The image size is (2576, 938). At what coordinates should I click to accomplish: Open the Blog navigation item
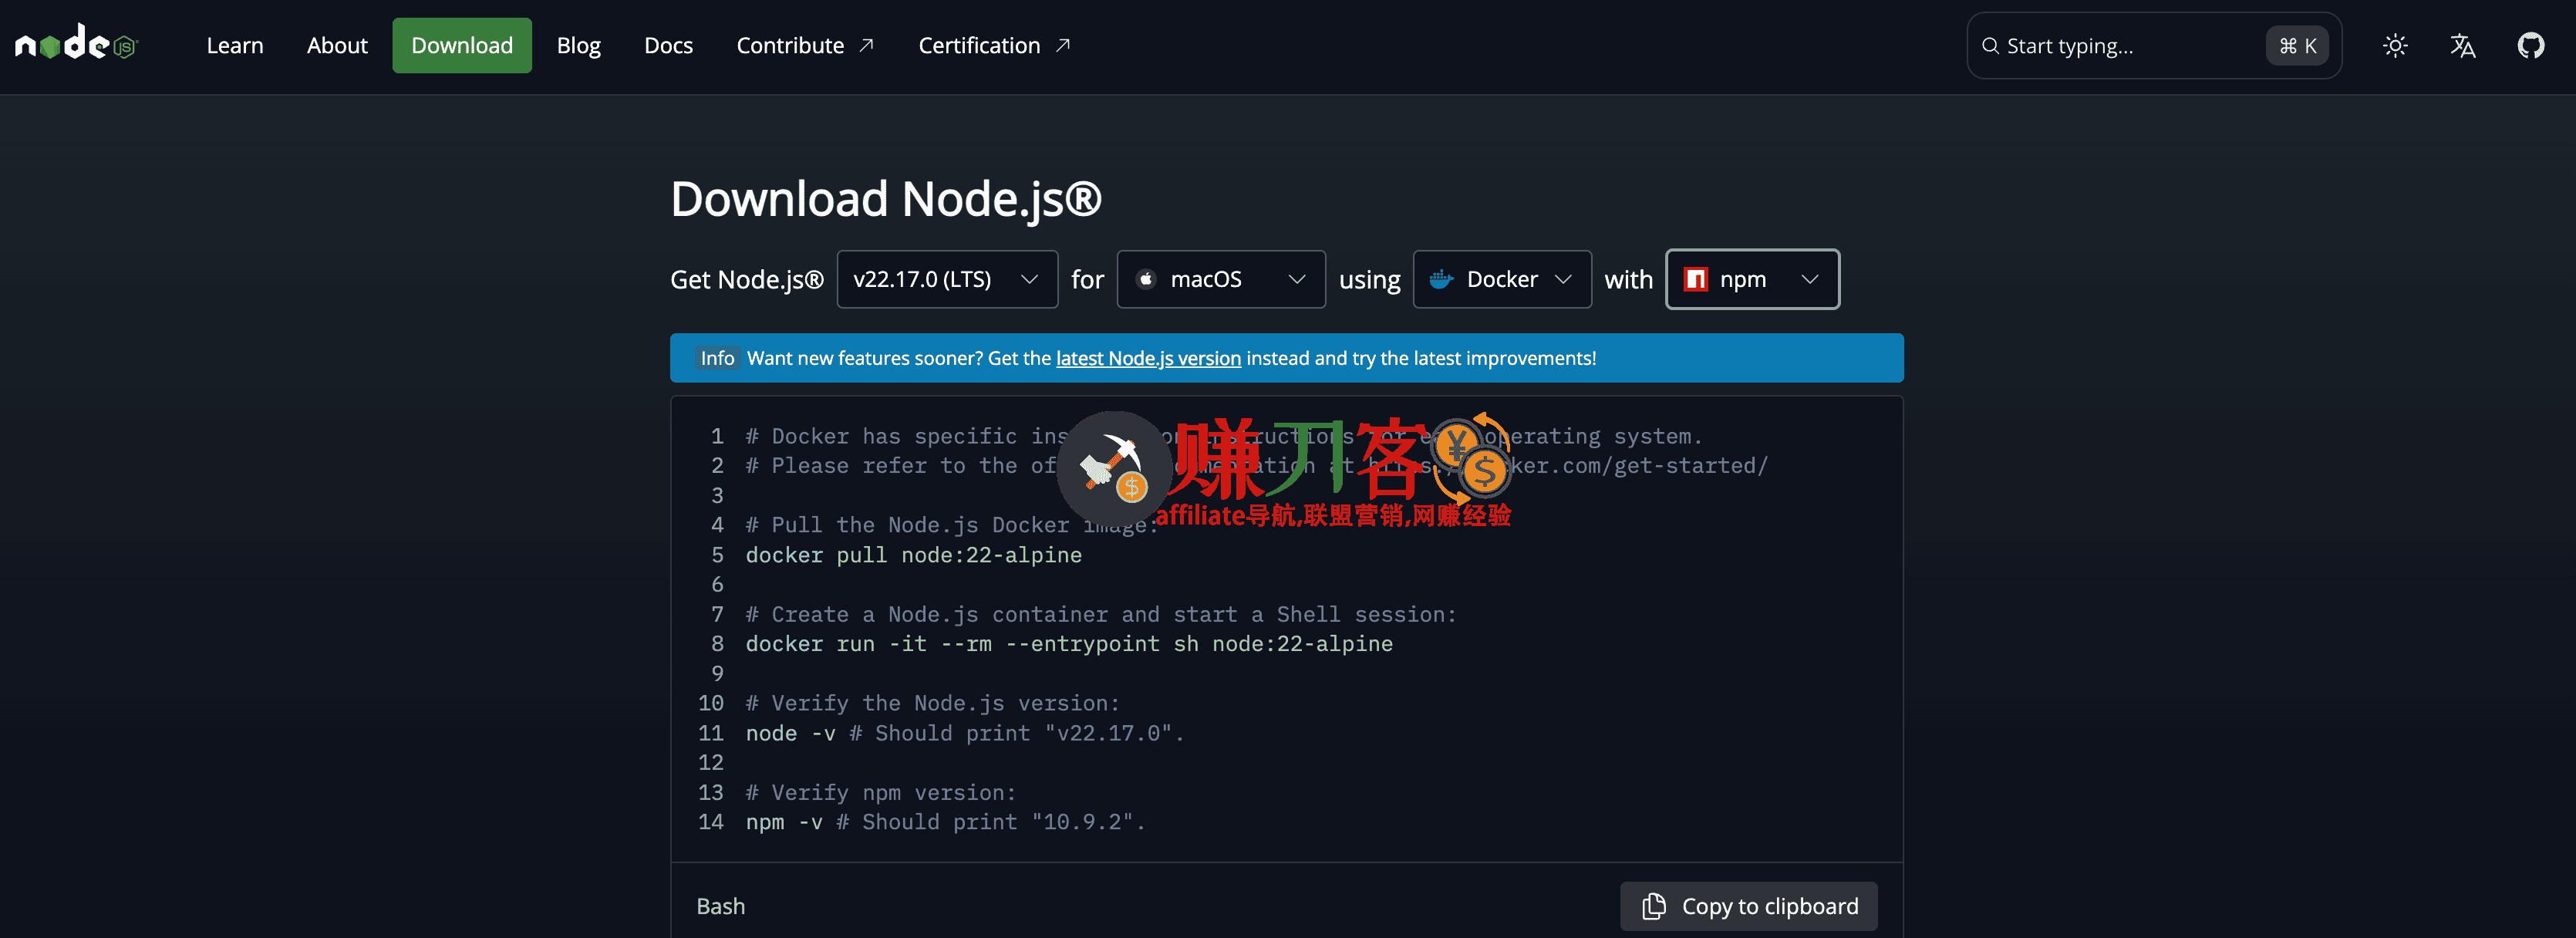578,46
